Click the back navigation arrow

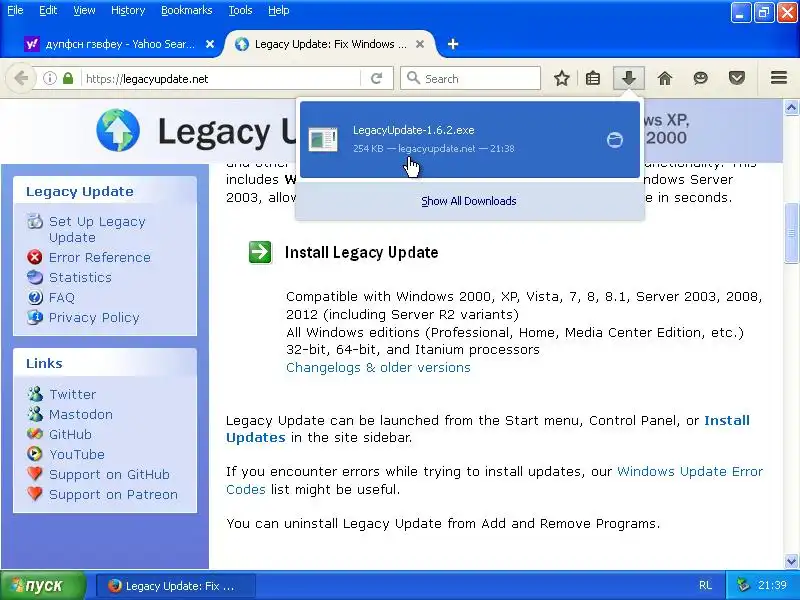pyautogui.click(x=21, y=79)
